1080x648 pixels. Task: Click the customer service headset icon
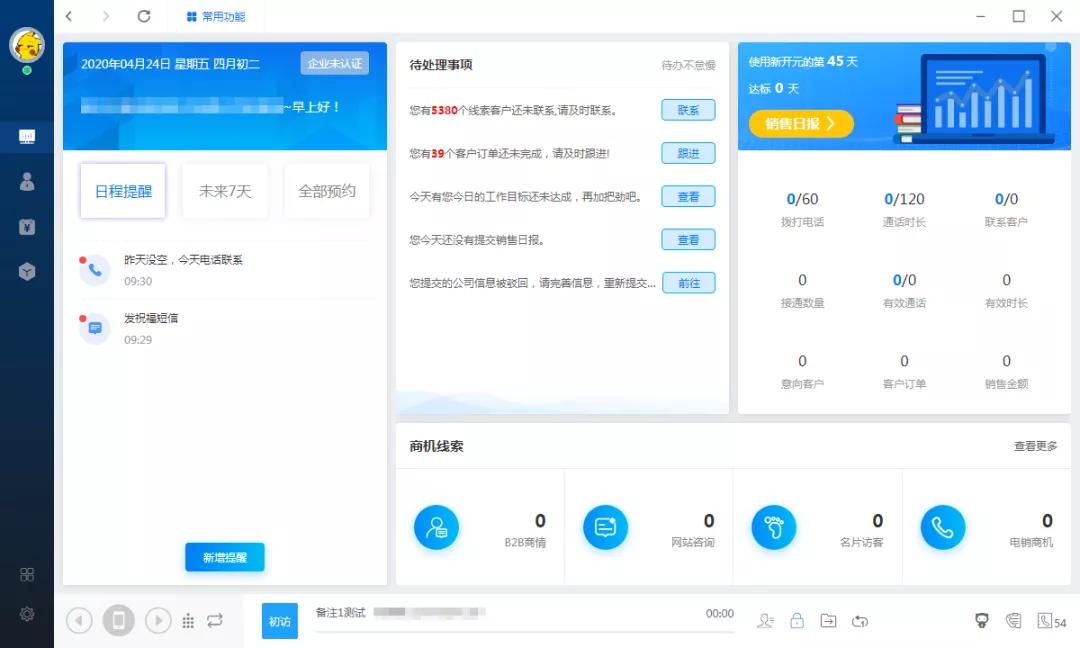coord(1013,620)
